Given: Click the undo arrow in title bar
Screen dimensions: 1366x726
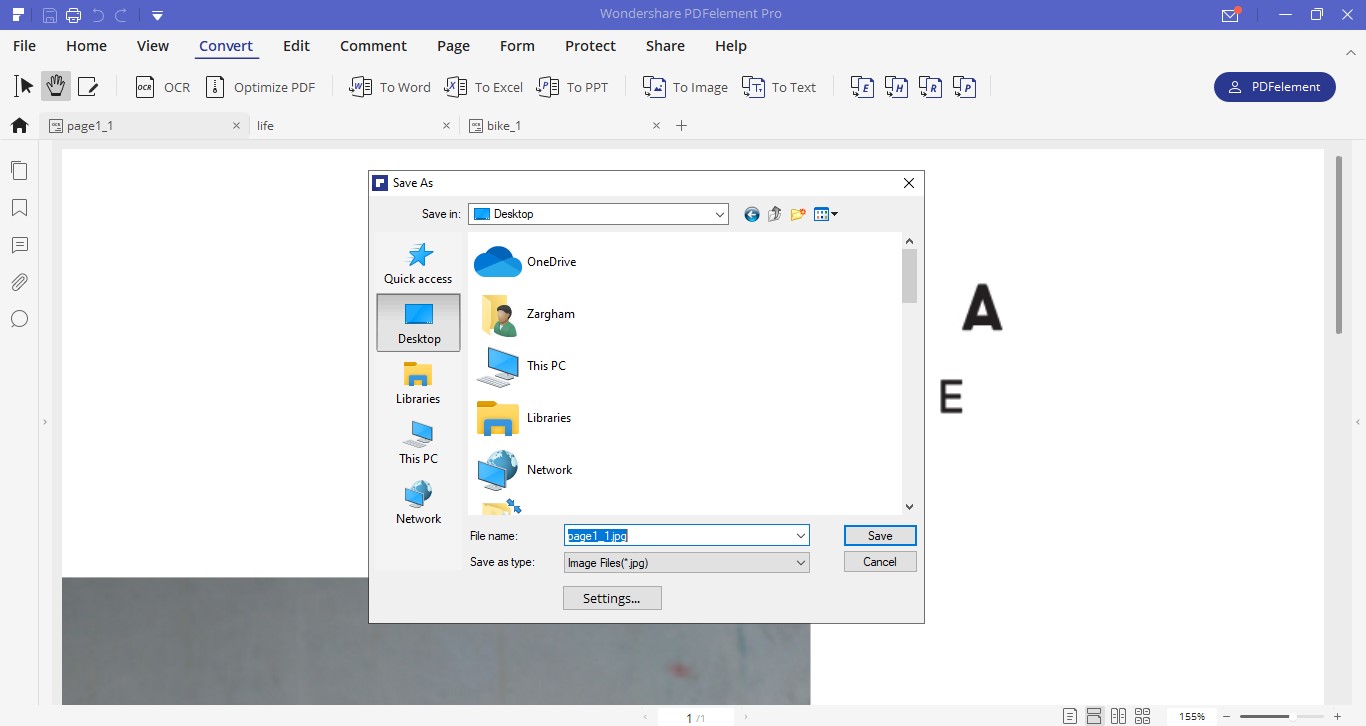Looking at the screenshot, I should click(98, 15).
